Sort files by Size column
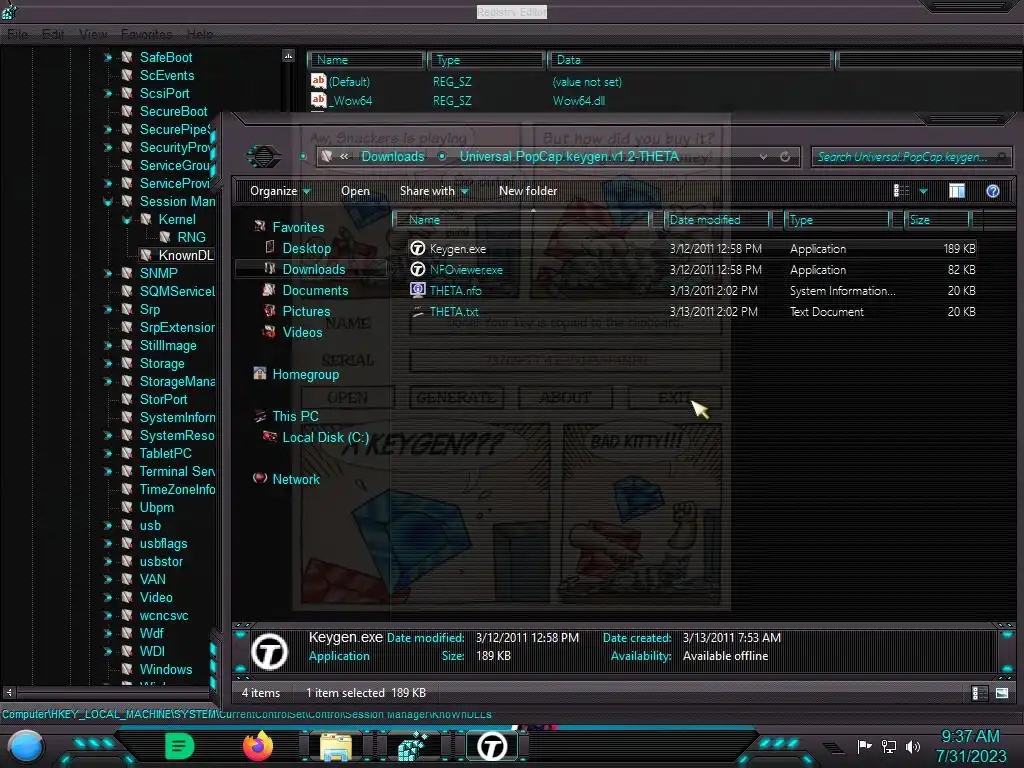Screen dimensions: 1024x768 click(x=937, y=220)
